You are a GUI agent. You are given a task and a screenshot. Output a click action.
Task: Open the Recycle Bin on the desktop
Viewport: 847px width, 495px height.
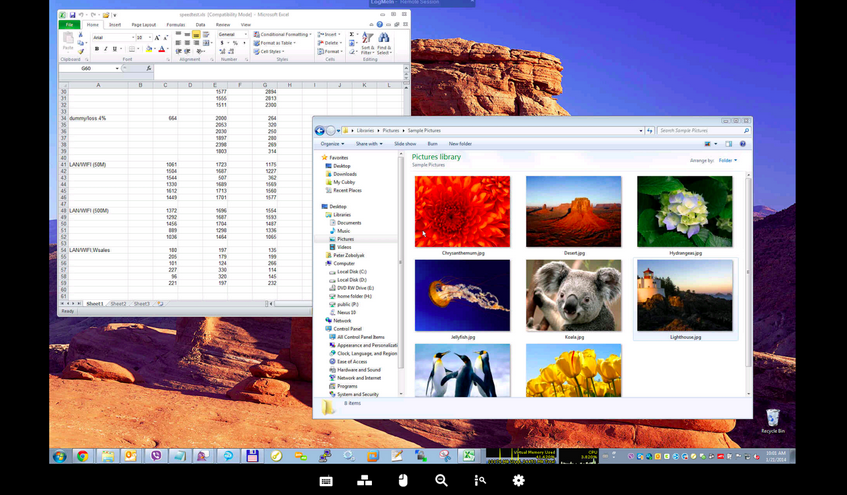771,418
